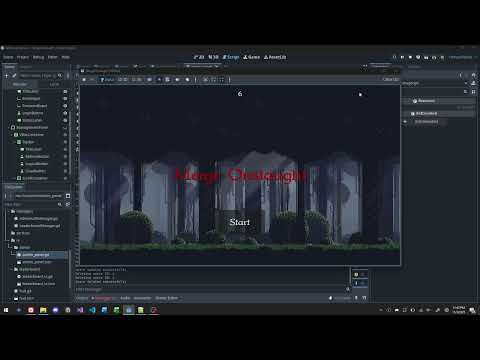Open the Import dock tab

[26, 67]
